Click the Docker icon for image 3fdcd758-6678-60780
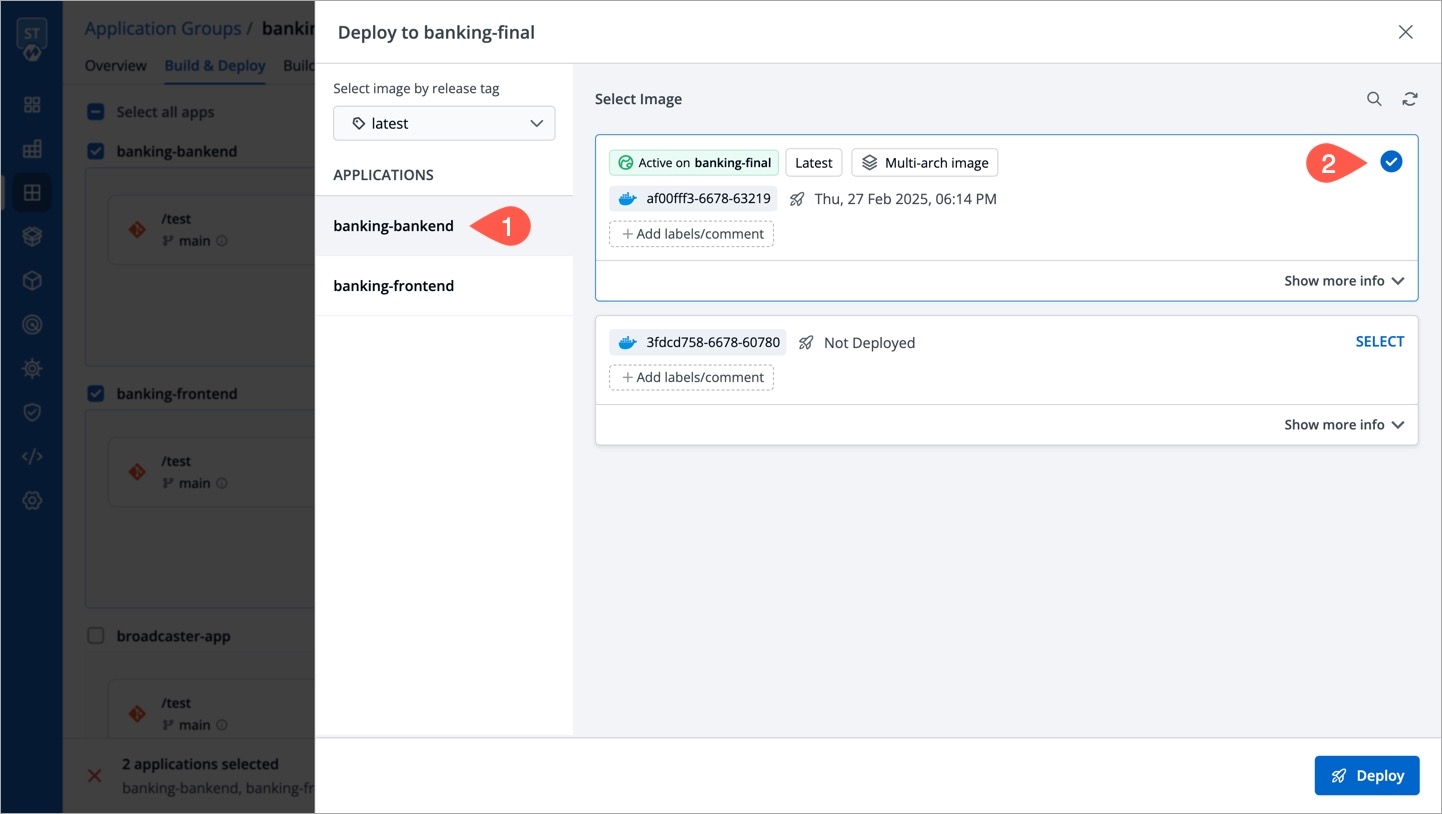 click(627, 343)
